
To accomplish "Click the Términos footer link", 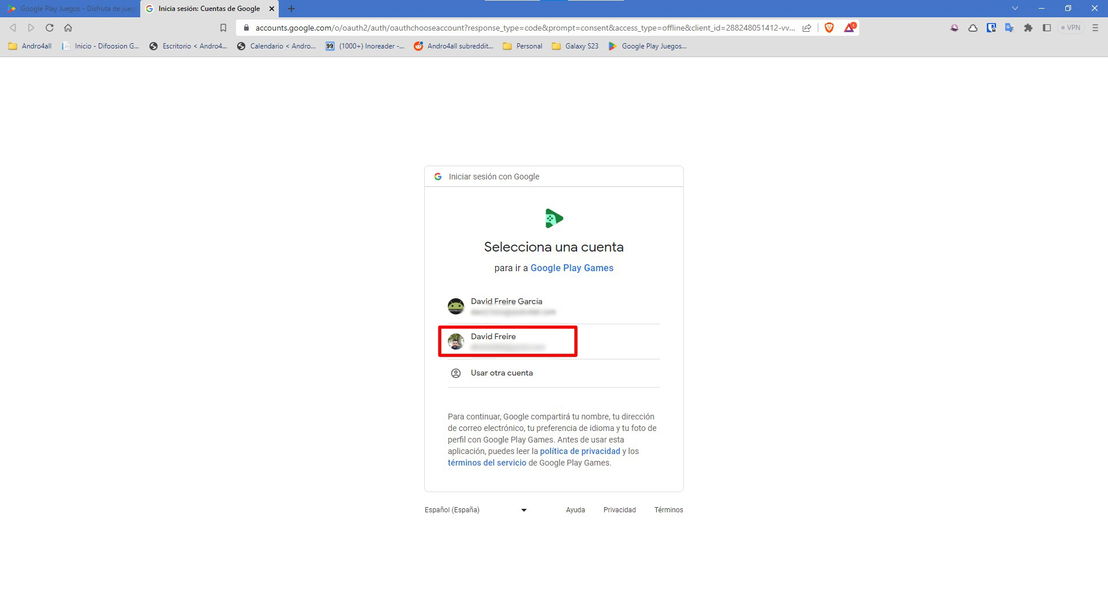I will (x=668, y=510).
